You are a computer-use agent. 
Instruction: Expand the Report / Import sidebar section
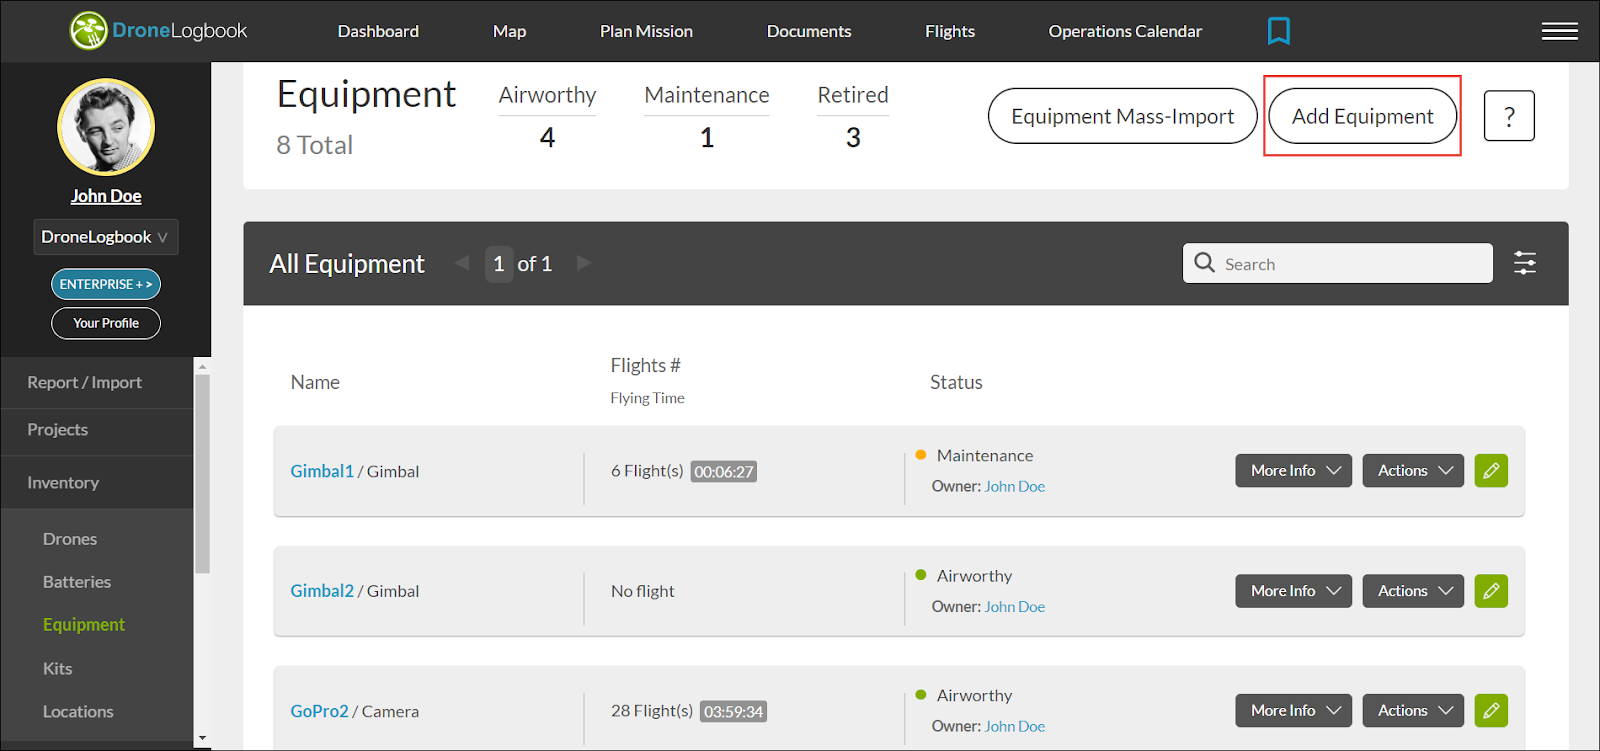[97, 383]
